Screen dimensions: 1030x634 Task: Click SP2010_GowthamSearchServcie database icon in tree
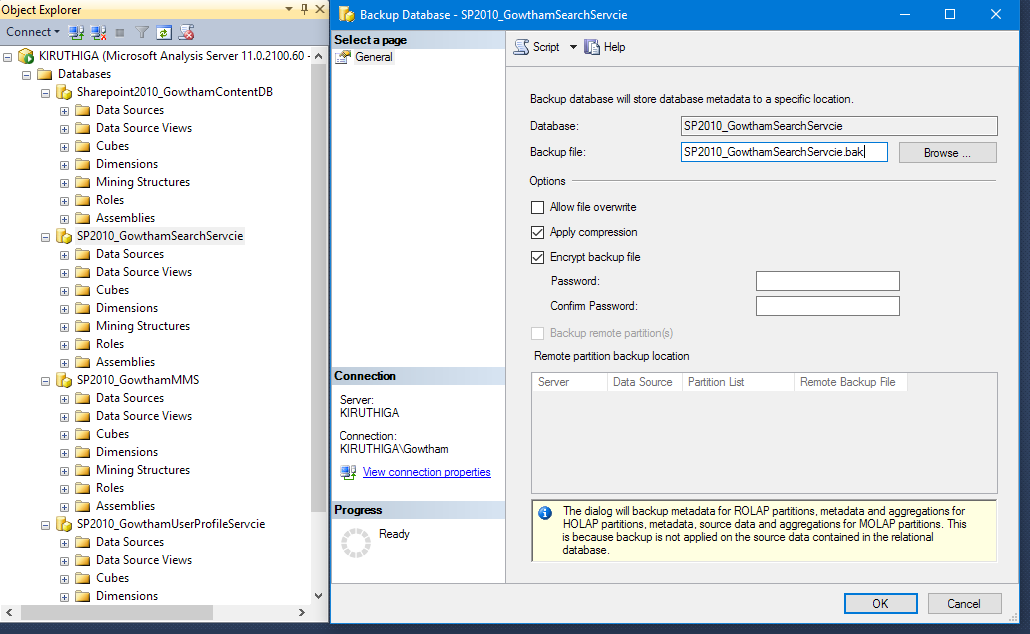tap(64, 236)
